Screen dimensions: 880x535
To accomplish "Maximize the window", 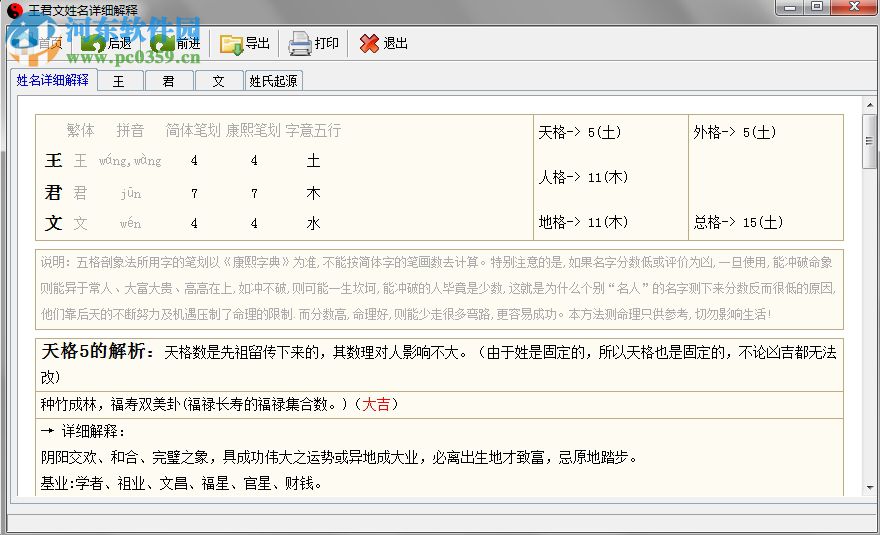I will click(817, 7).
